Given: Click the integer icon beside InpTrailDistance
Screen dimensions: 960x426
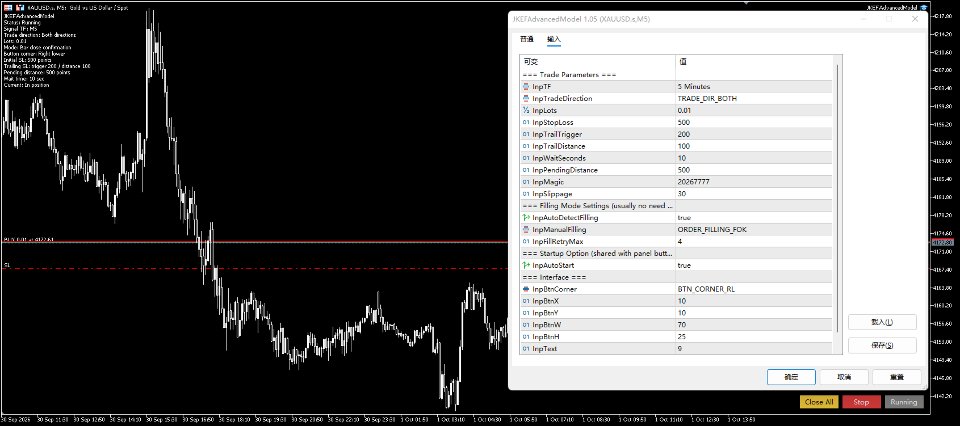Looking at the screenshot, I should click(526, 146).
